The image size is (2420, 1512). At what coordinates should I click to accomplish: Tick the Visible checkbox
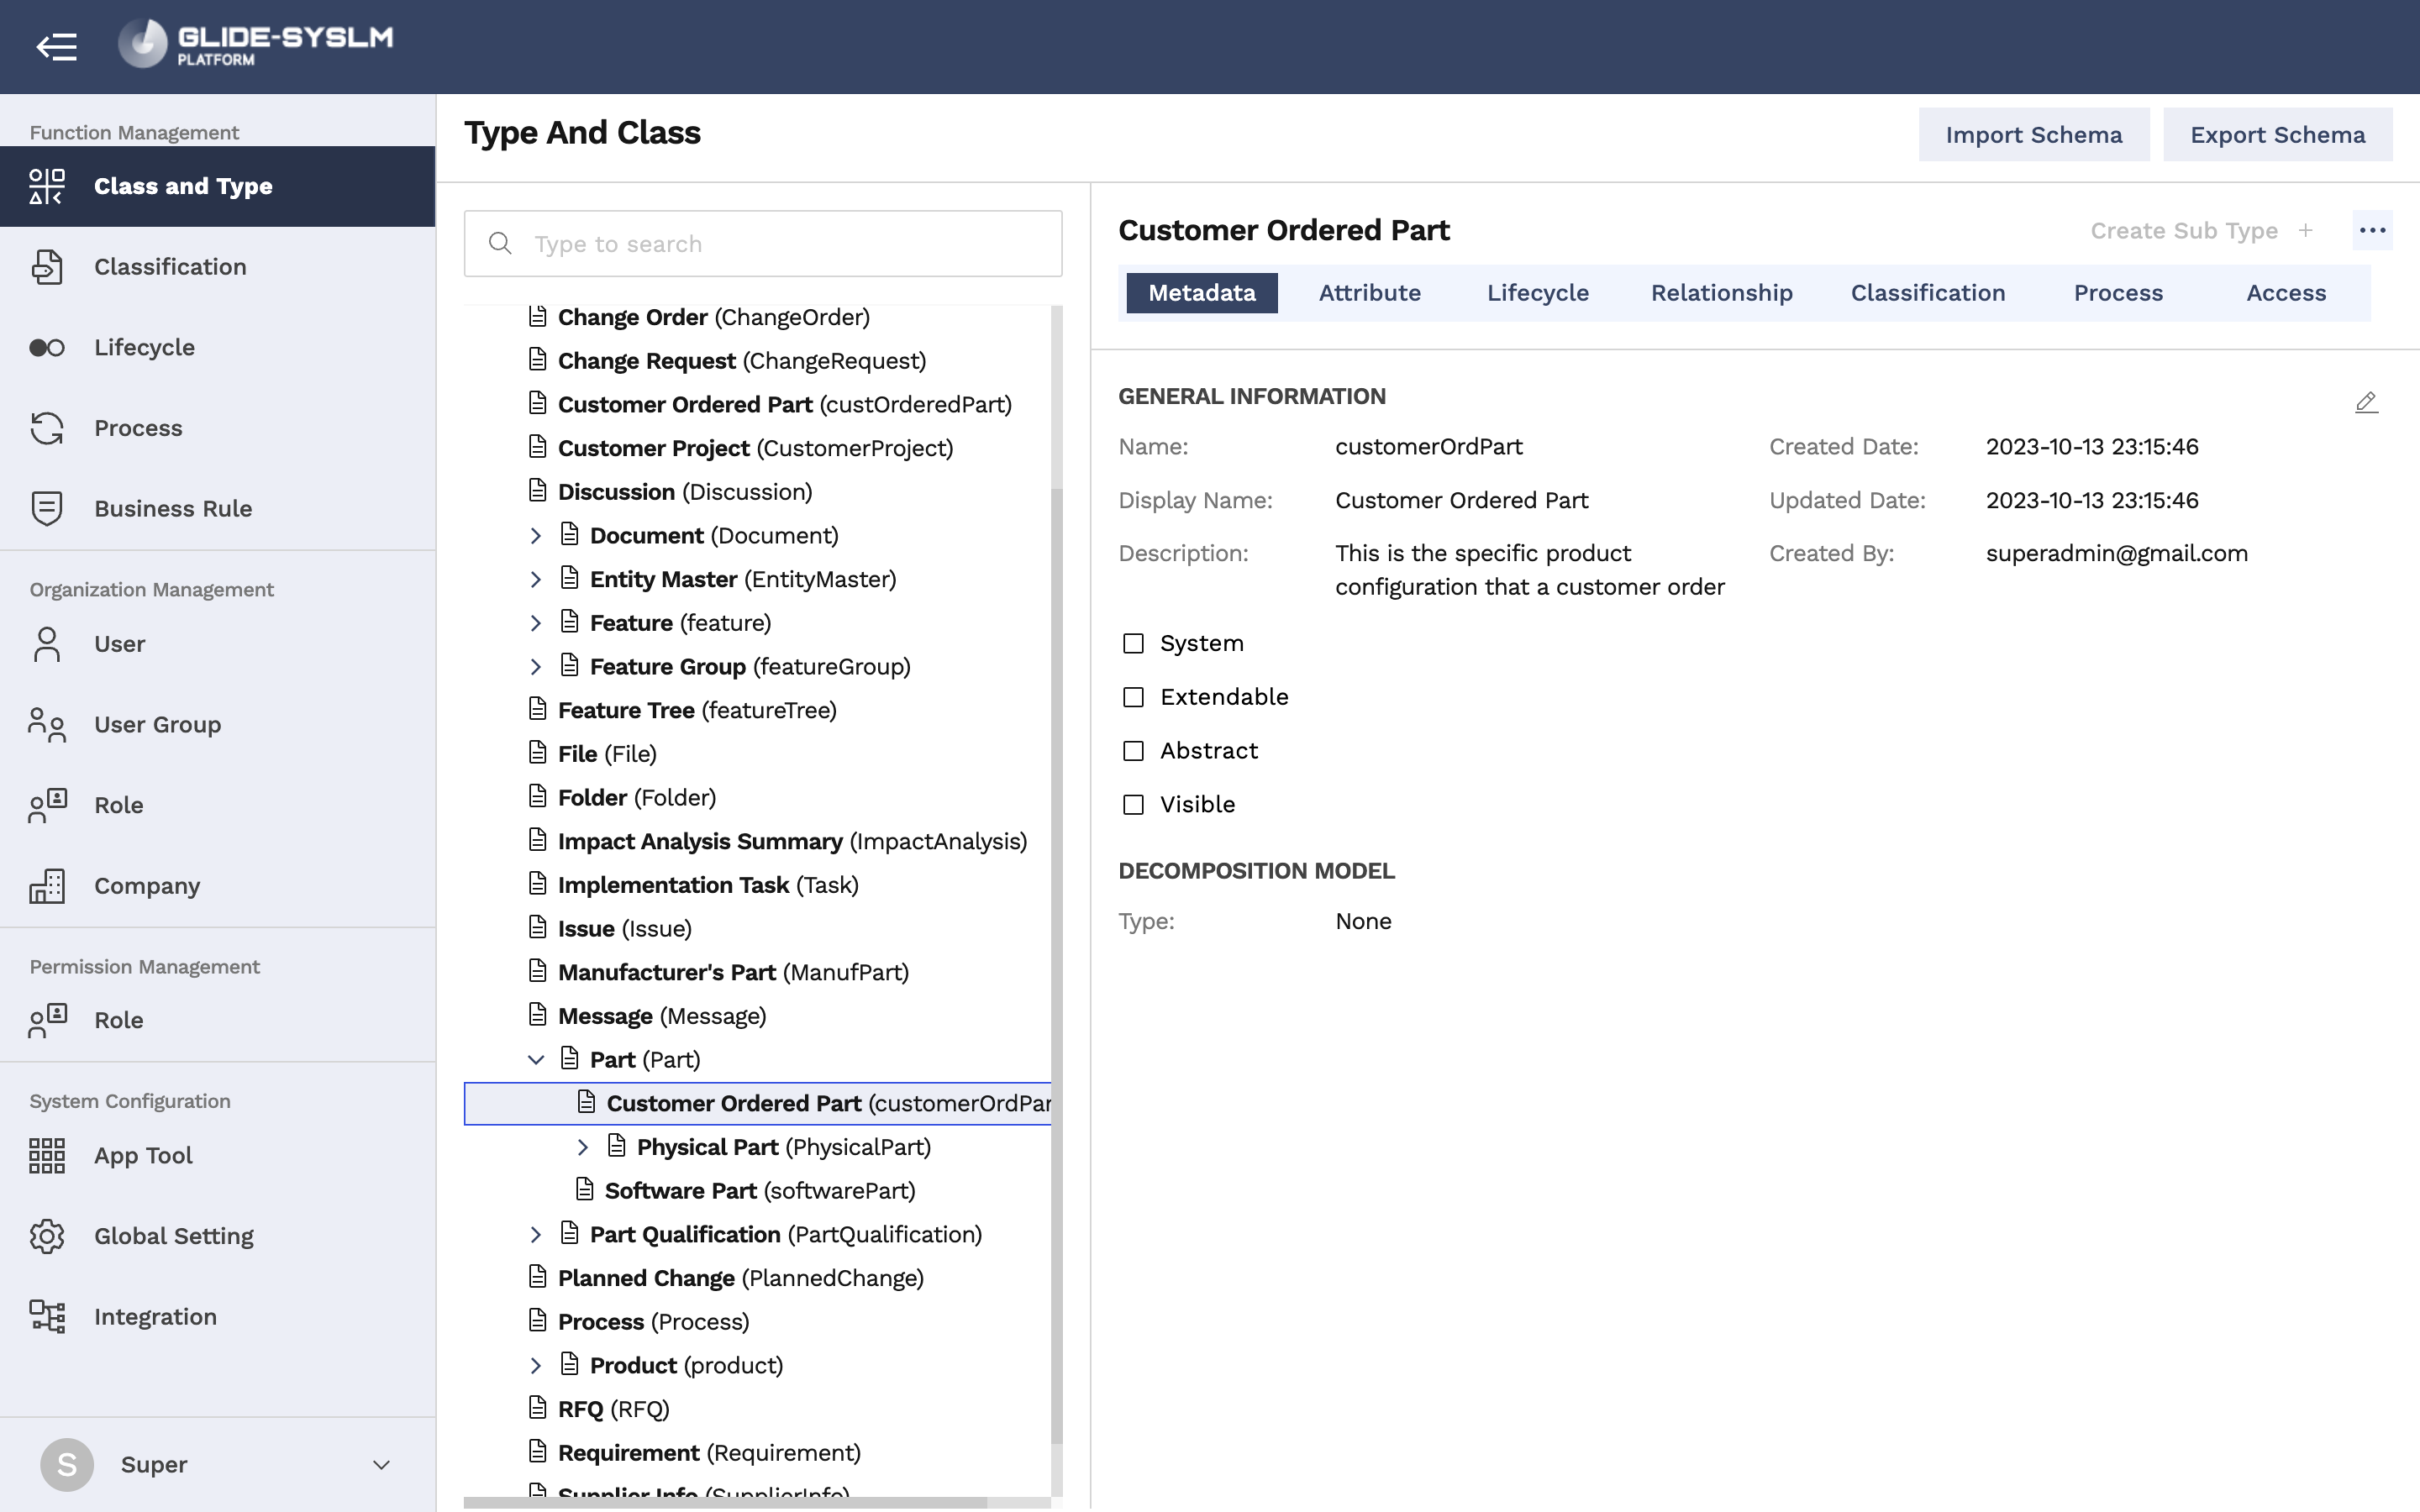1133,805
